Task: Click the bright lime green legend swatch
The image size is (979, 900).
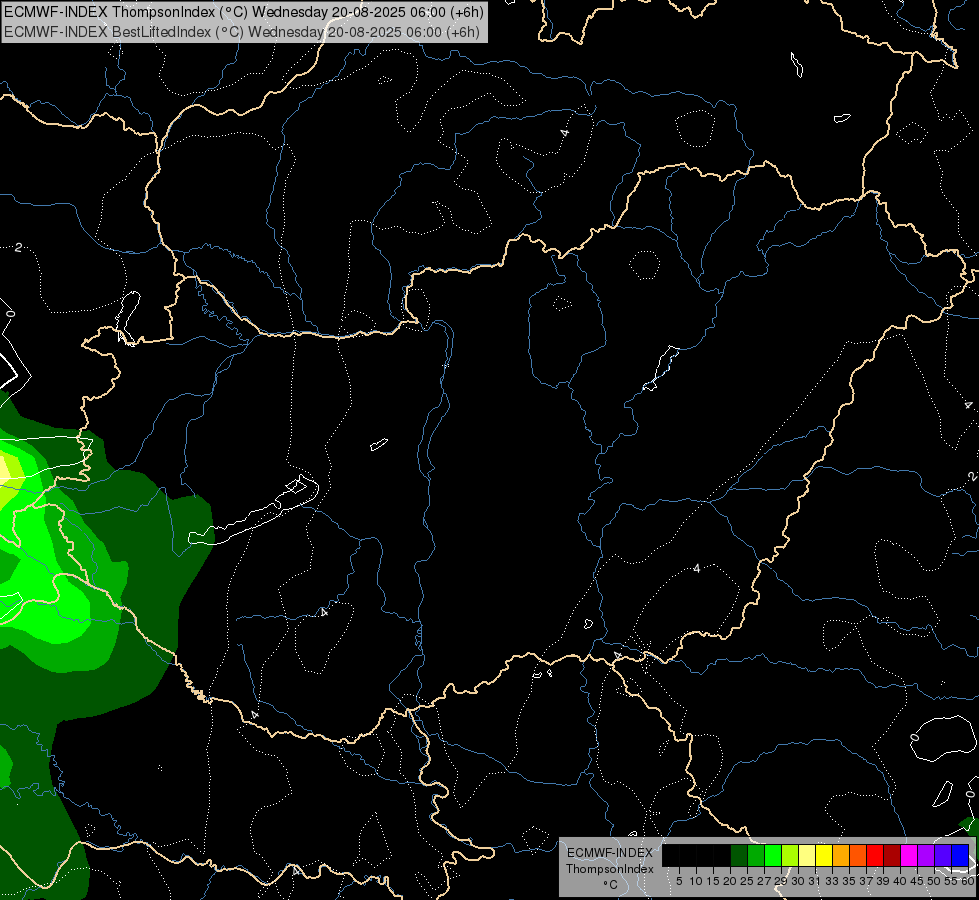Action: [773, 855]
